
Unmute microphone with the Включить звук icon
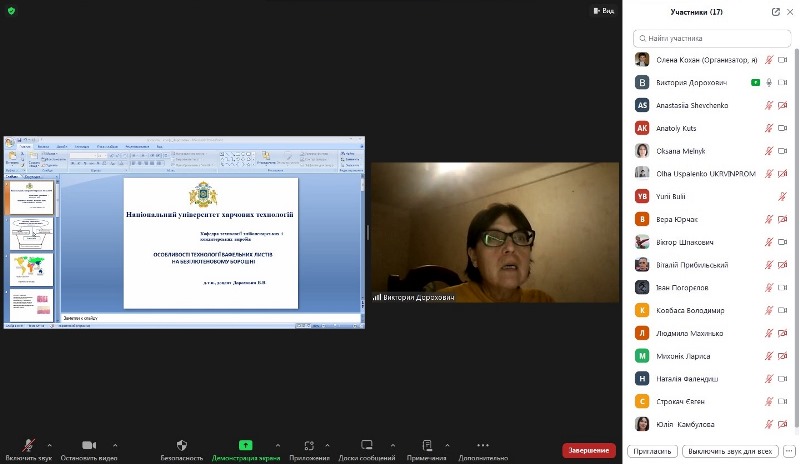[29, 445]
